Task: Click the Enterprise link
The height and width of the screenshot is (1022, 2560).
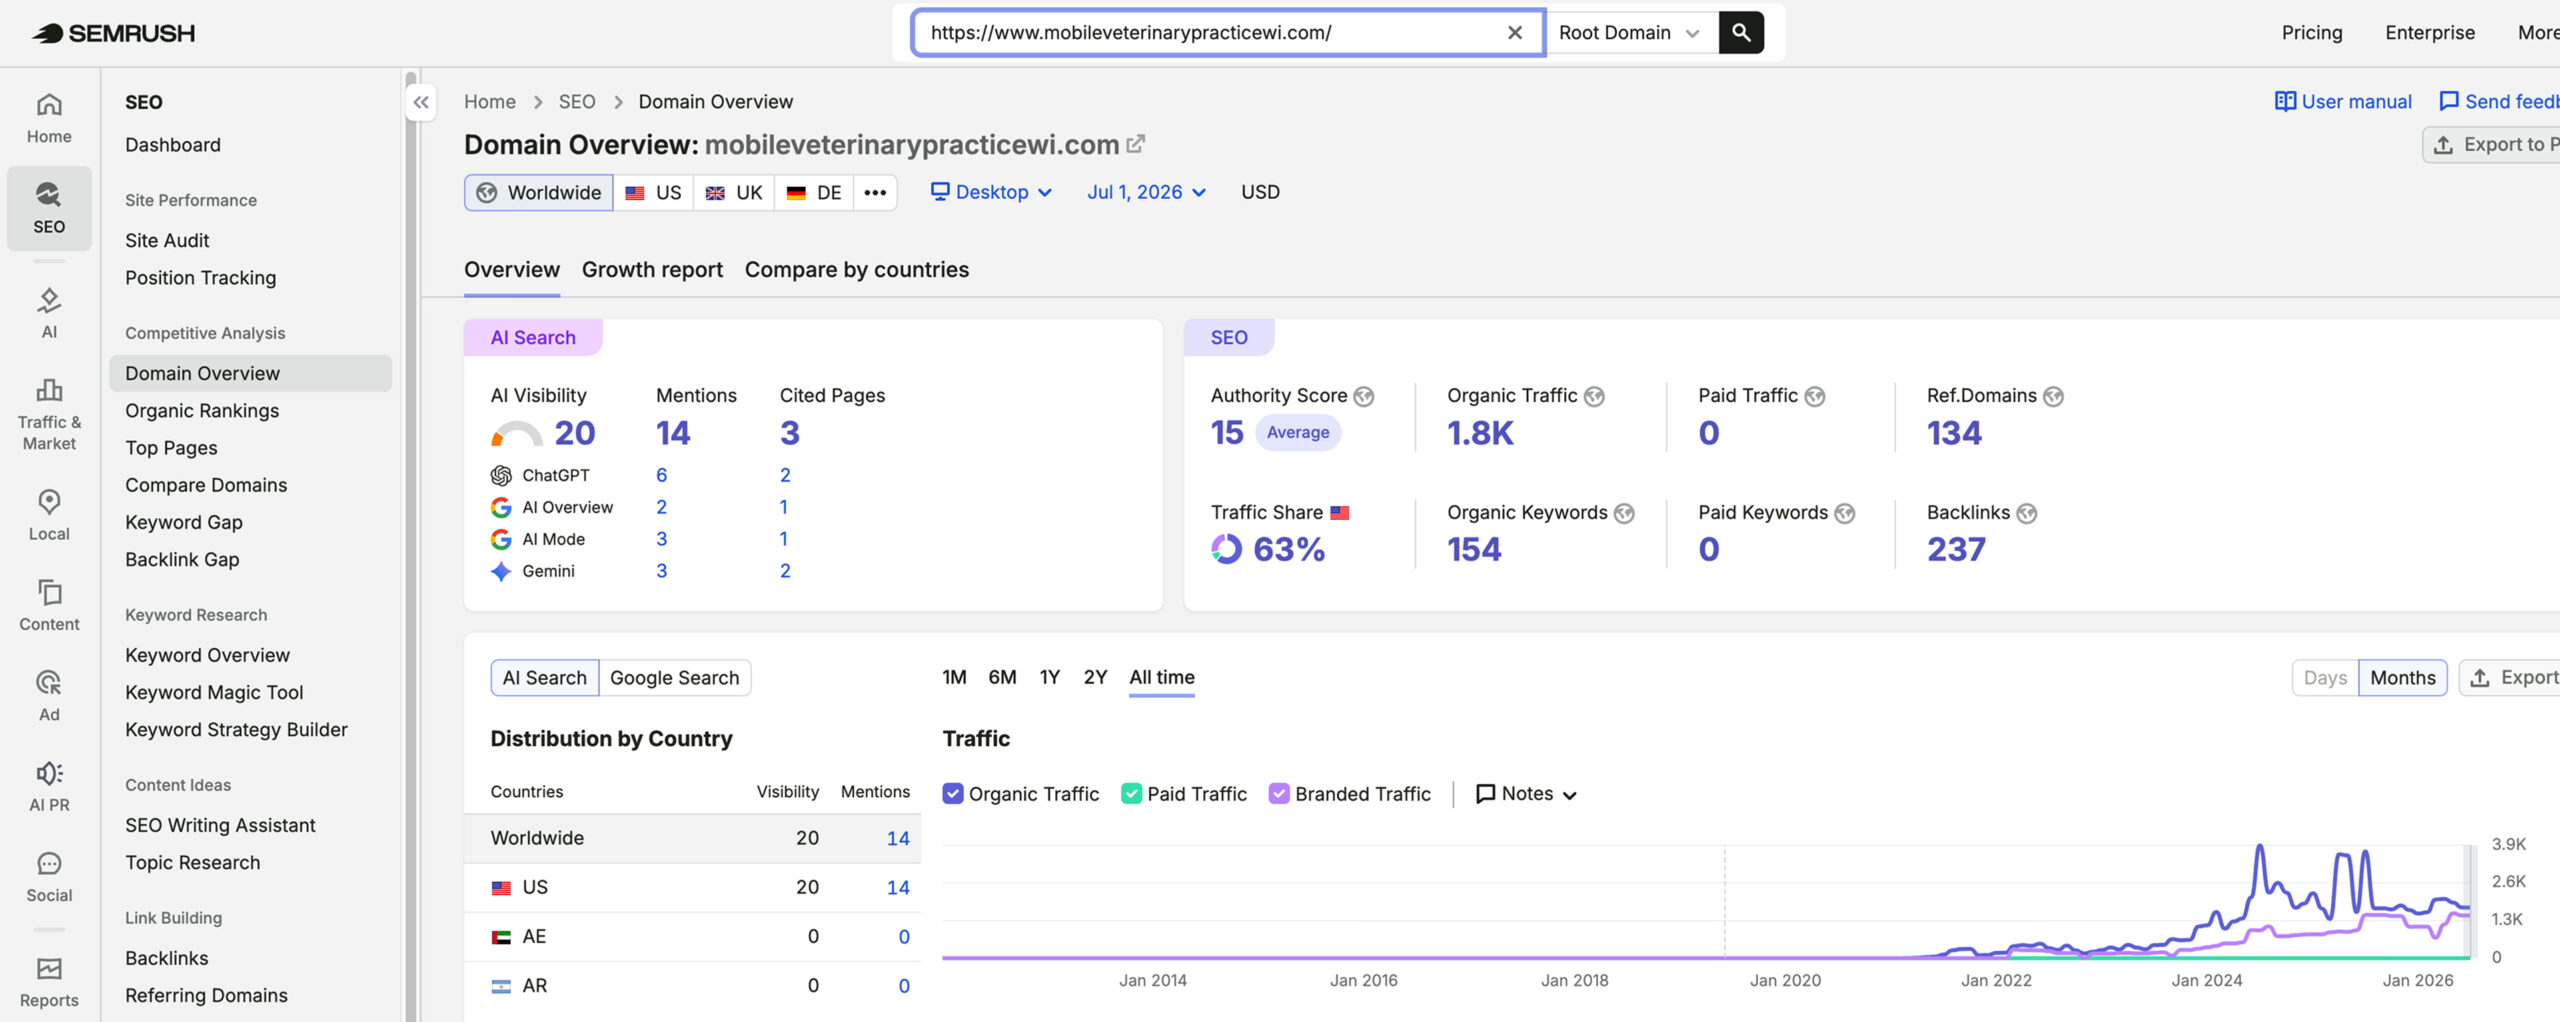Action: (2430, 33)
